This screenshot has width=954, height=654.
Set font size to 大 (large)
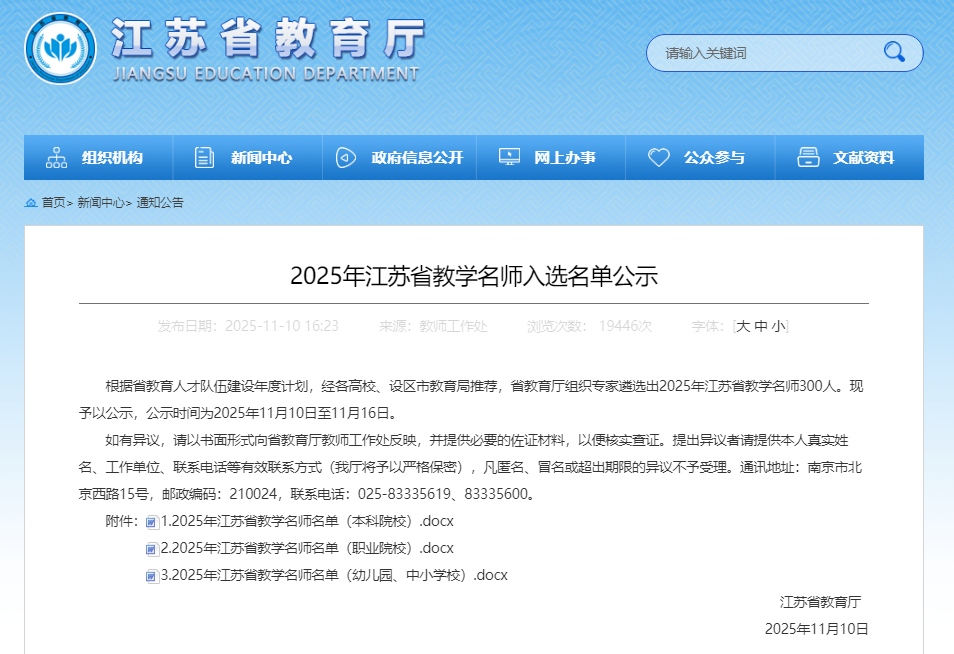tap(743, 326)
